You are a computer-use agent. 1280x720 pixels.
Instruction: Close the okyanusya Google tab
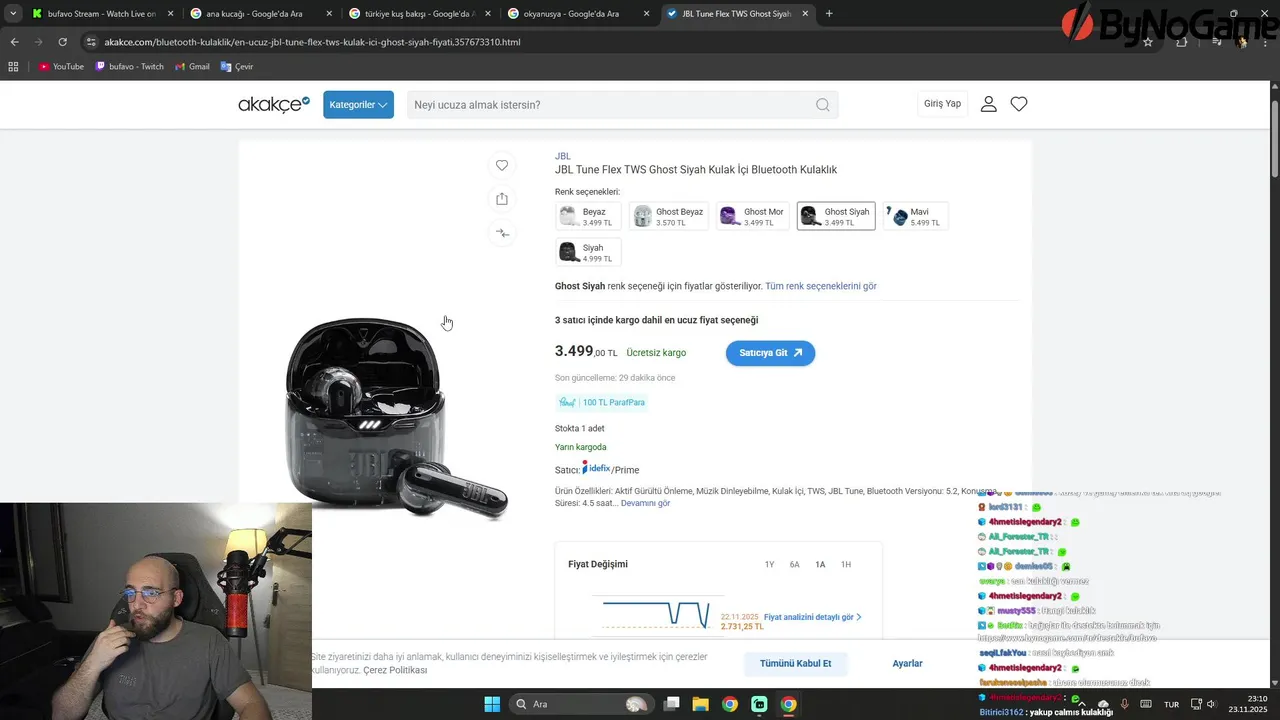(647, 14)
